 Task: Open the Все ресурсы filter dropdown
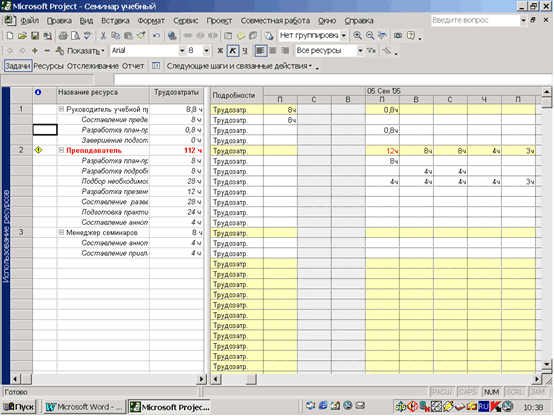(360, 51)
